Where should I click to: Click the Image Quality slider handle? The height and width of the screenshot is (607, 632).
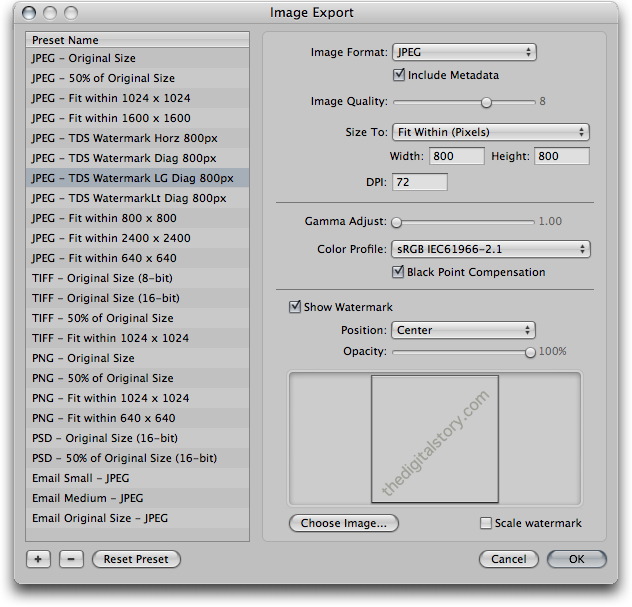(487, 102)
